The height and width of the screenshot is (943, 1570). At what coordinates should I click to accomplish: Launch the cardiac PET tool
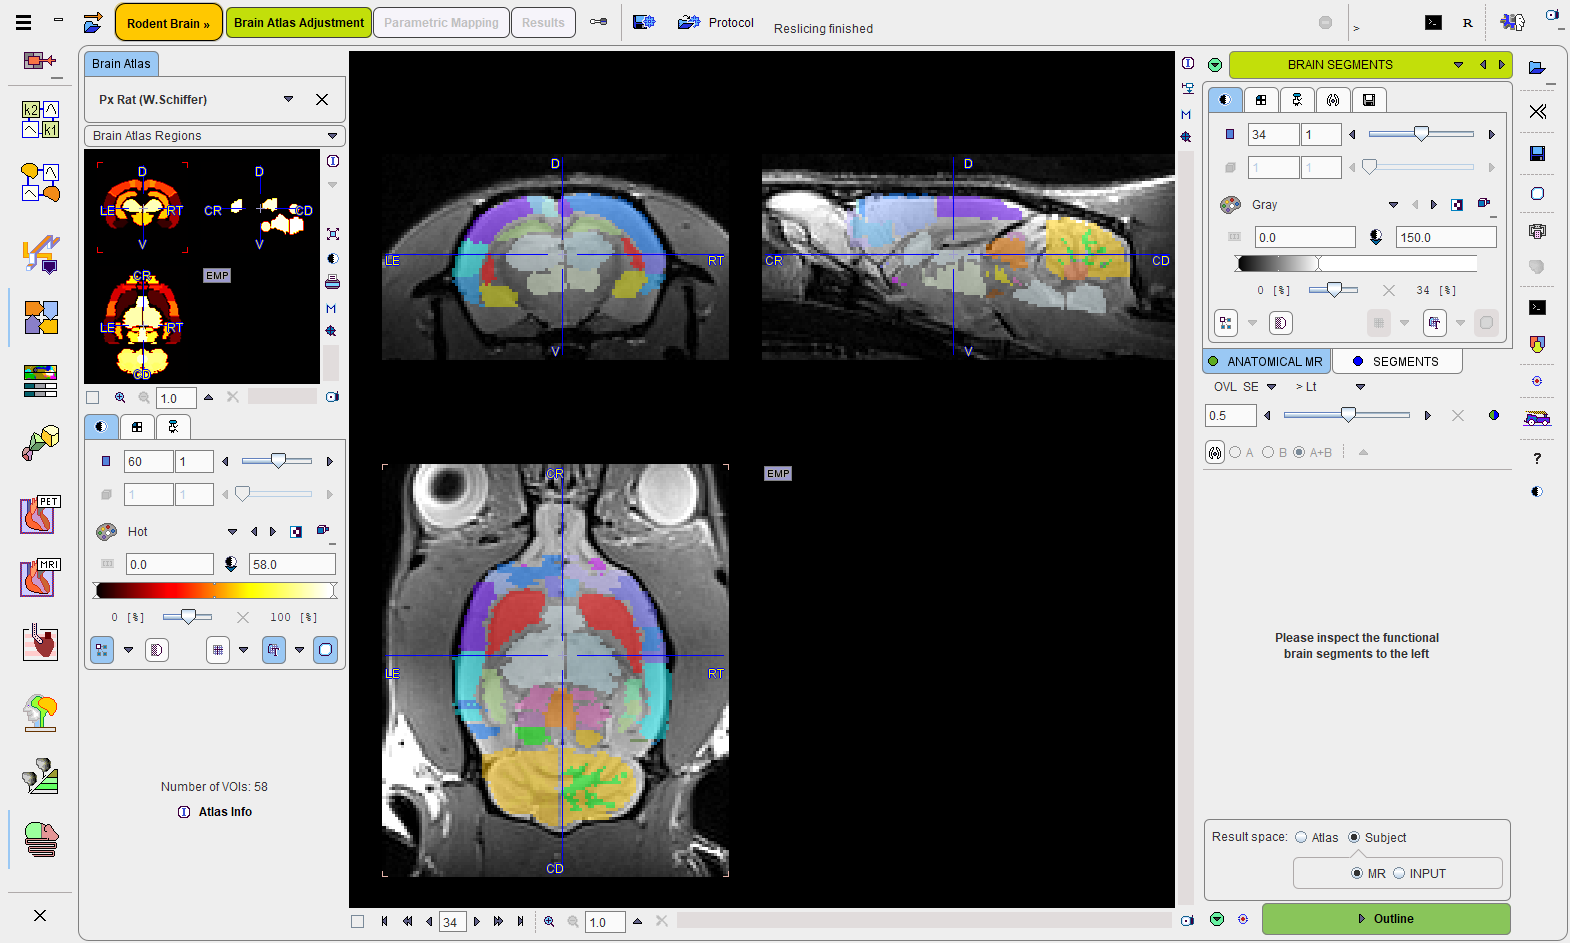[x=41, y=514]
